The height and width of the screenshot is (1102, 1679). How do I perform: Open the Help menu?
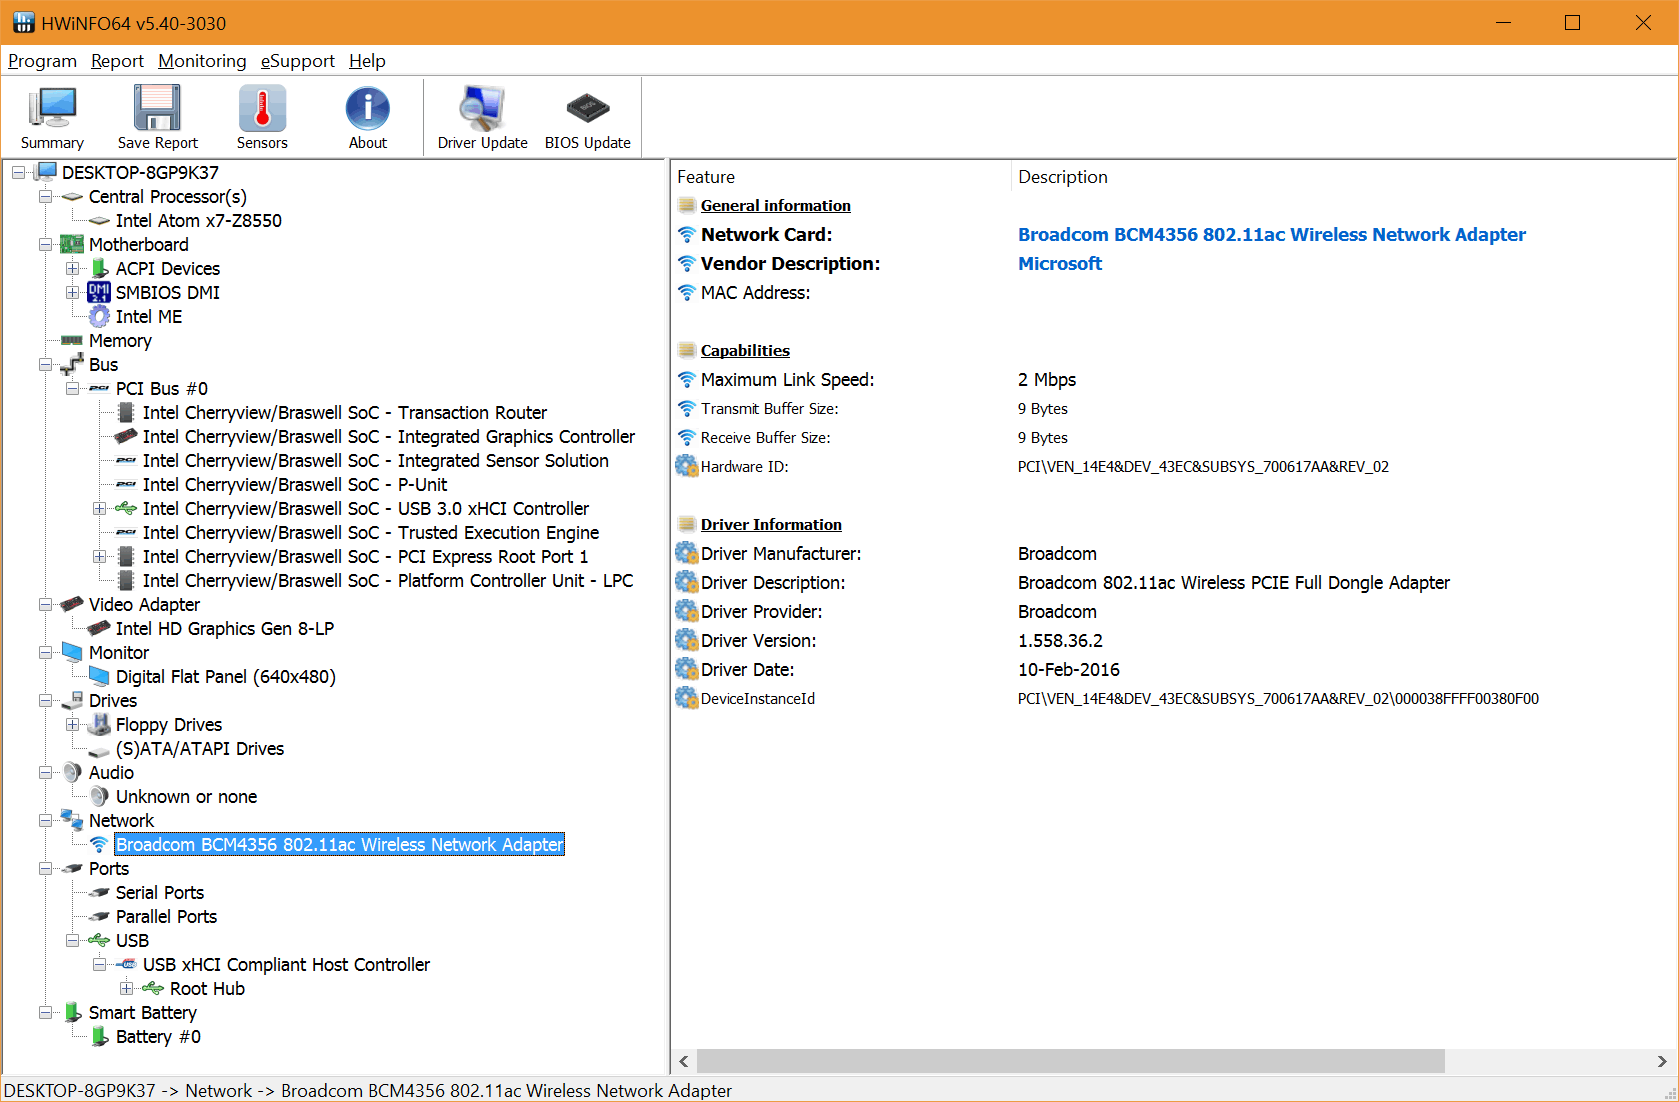(x=367, y=61)
